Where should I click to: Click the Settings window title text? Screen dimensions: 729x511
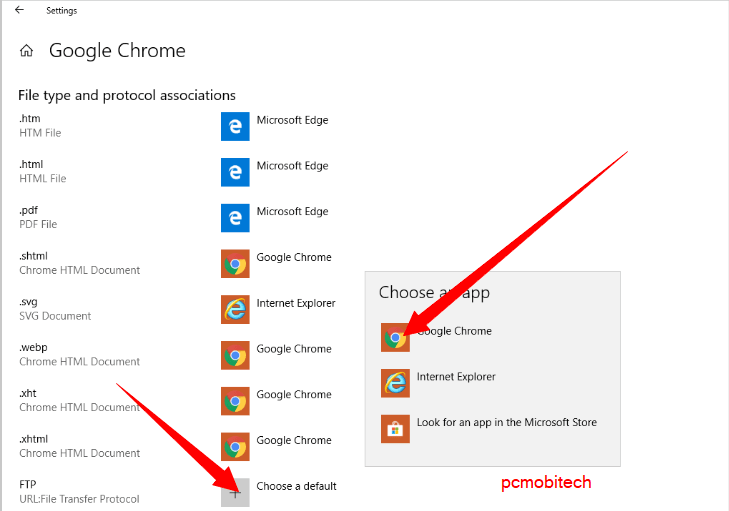(x=61, y=10)
